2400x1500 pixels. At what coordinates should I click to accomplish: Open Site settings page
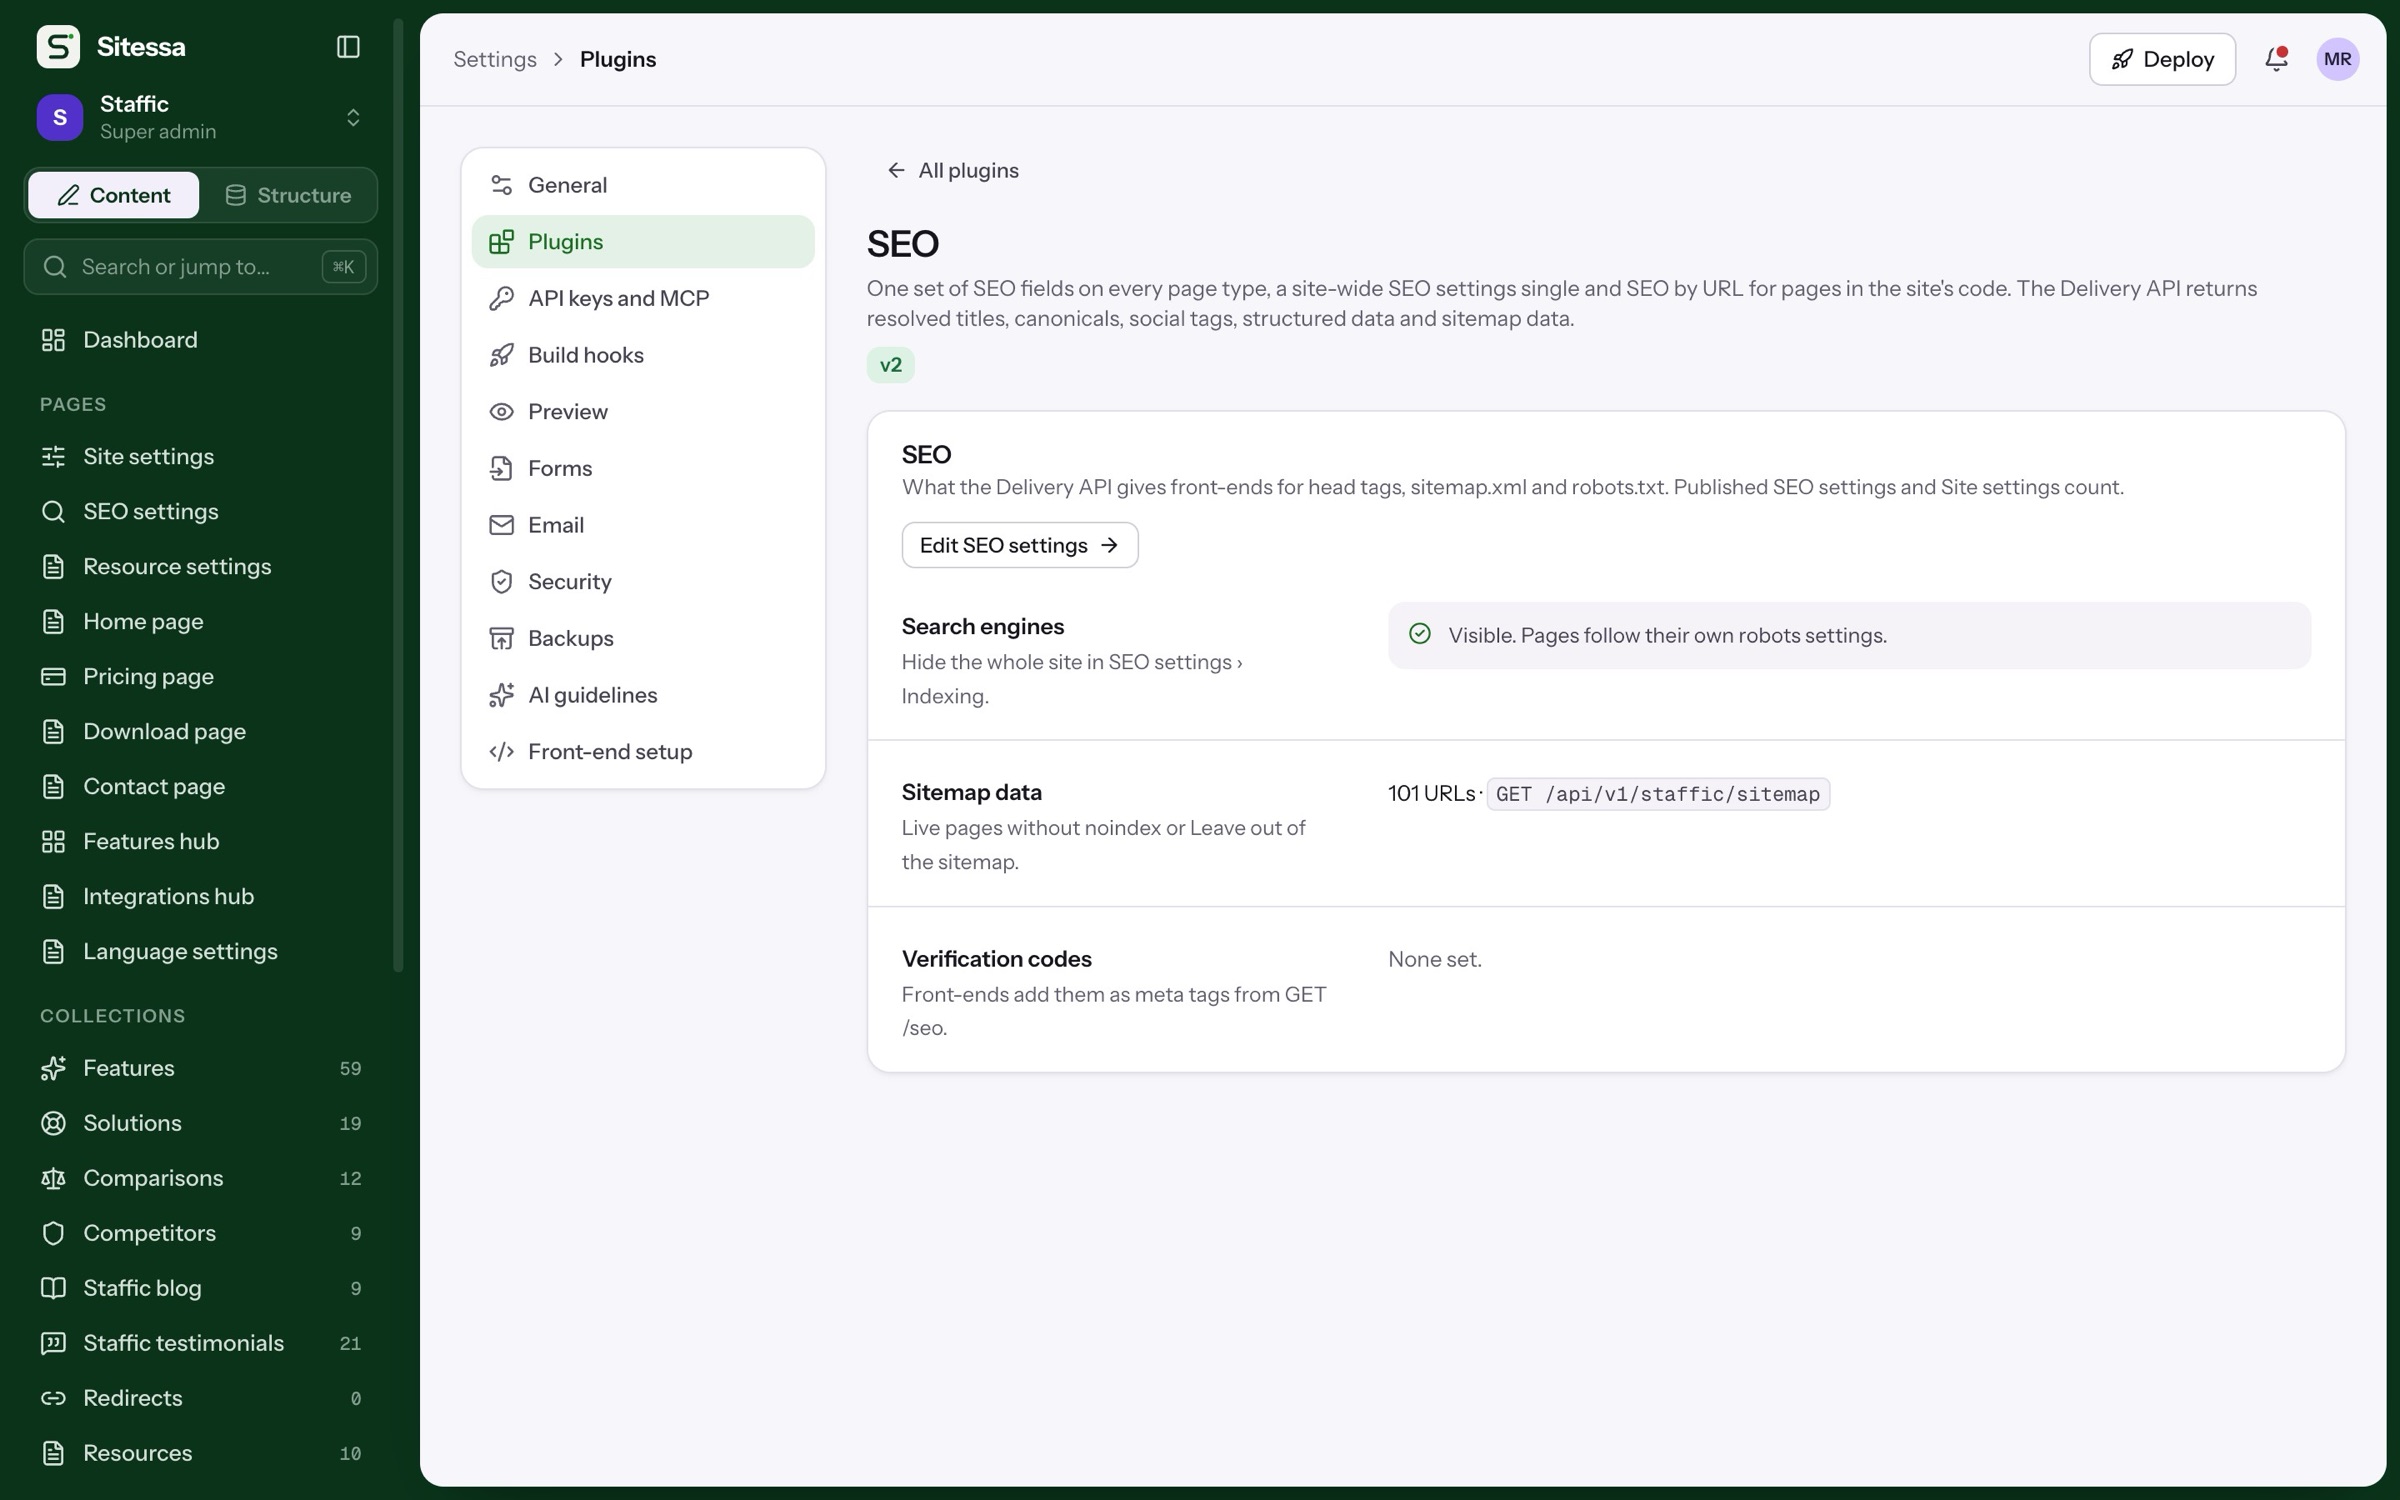point(200,456)
